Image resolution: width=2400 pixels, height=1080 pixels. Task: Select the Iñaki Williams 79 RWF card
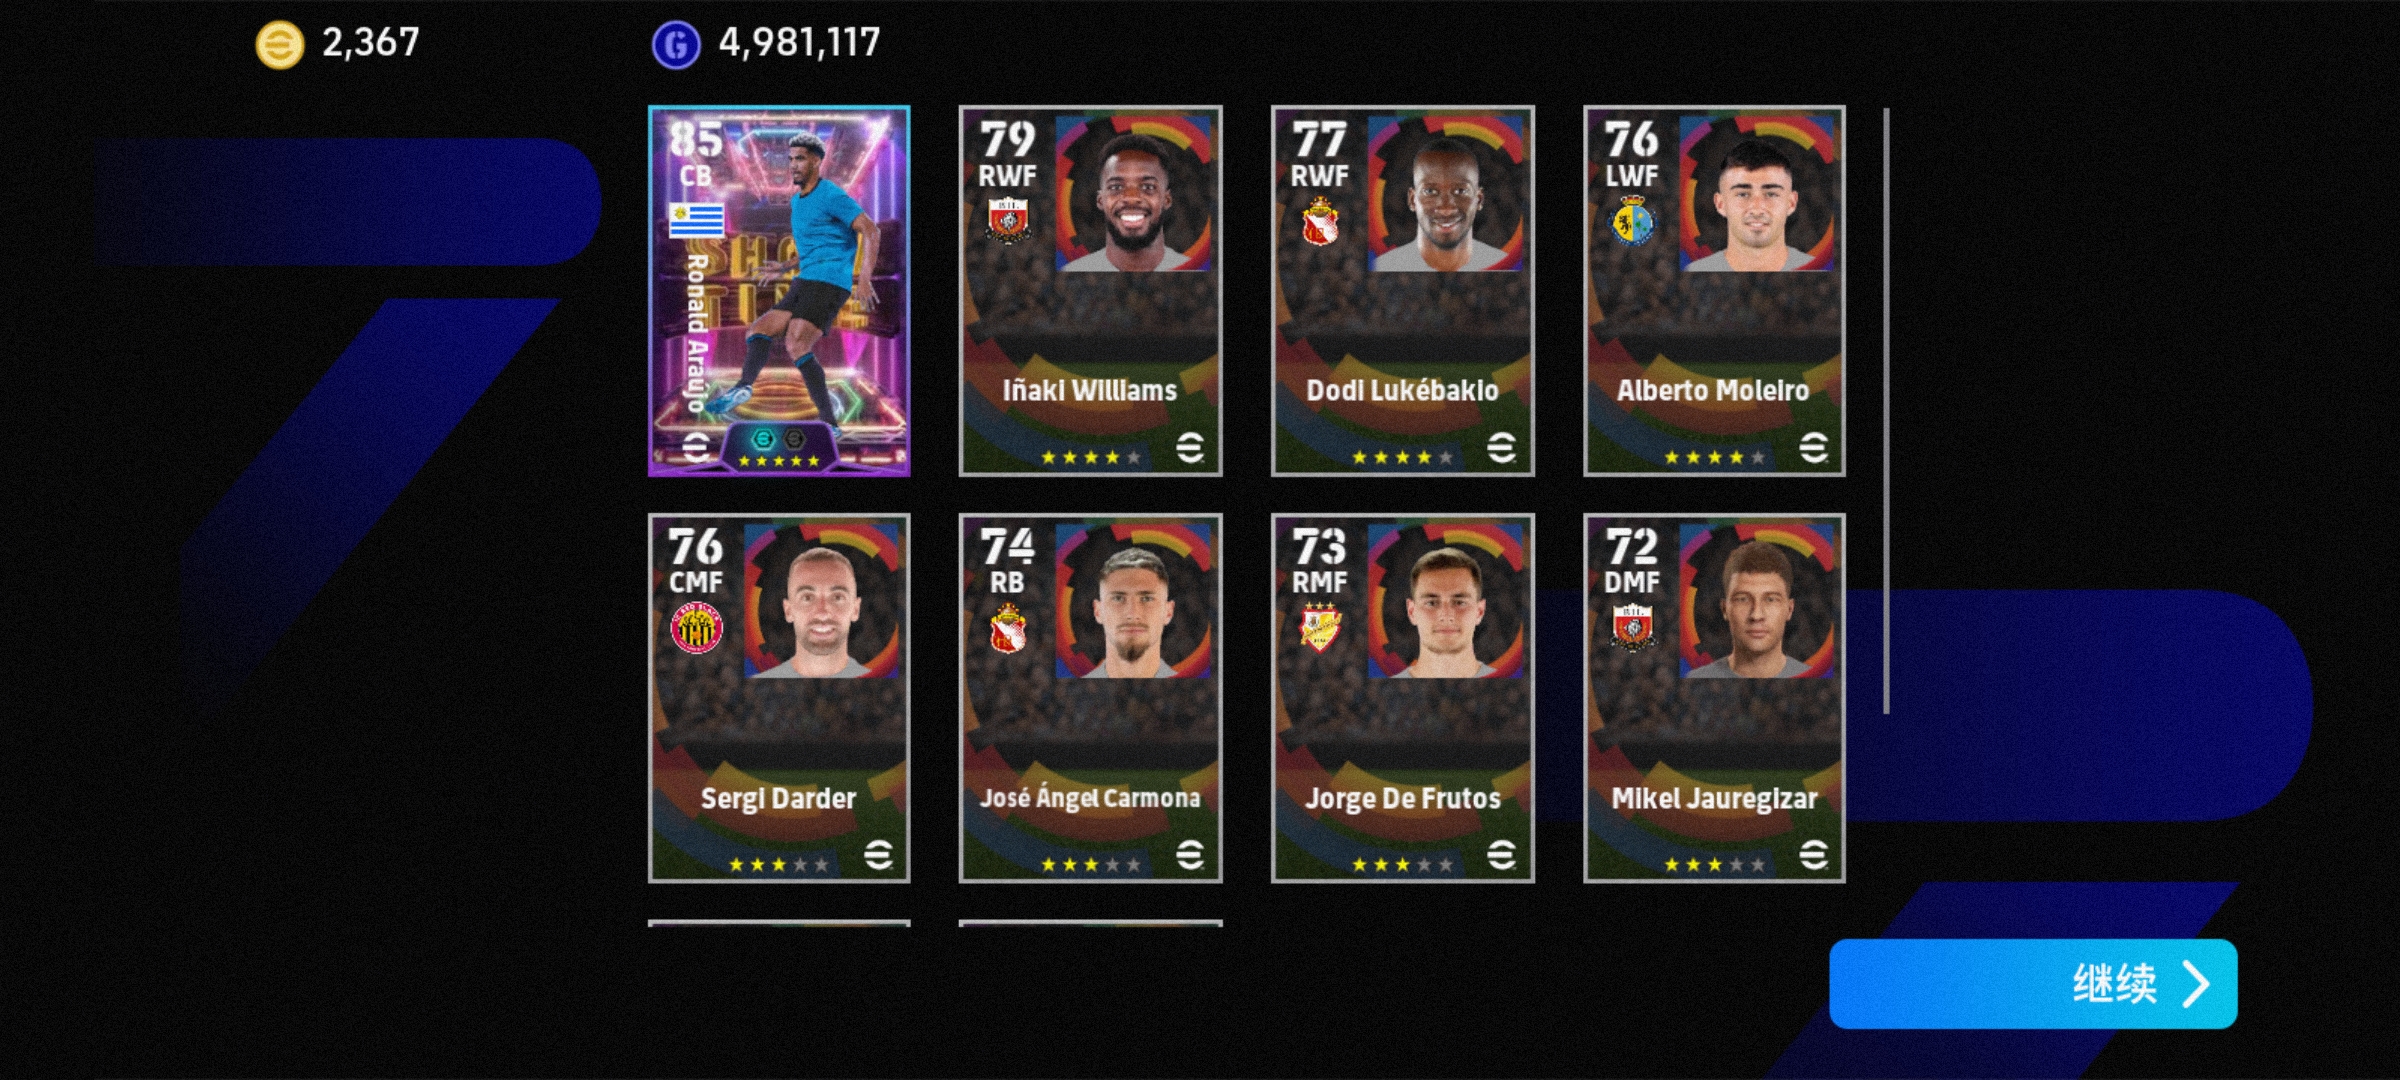pos(1090,291)
